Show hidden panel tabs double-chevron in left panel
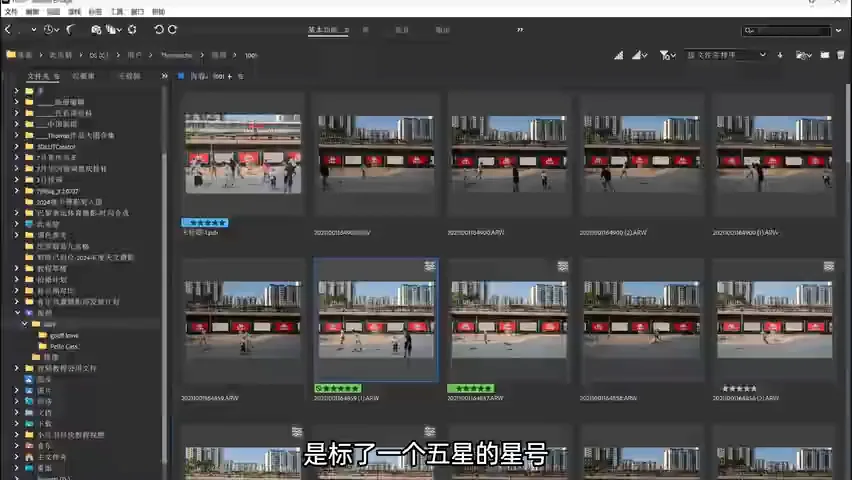This screenshot has width=852, height=480. pyautogui.click(x=164, y=76)
